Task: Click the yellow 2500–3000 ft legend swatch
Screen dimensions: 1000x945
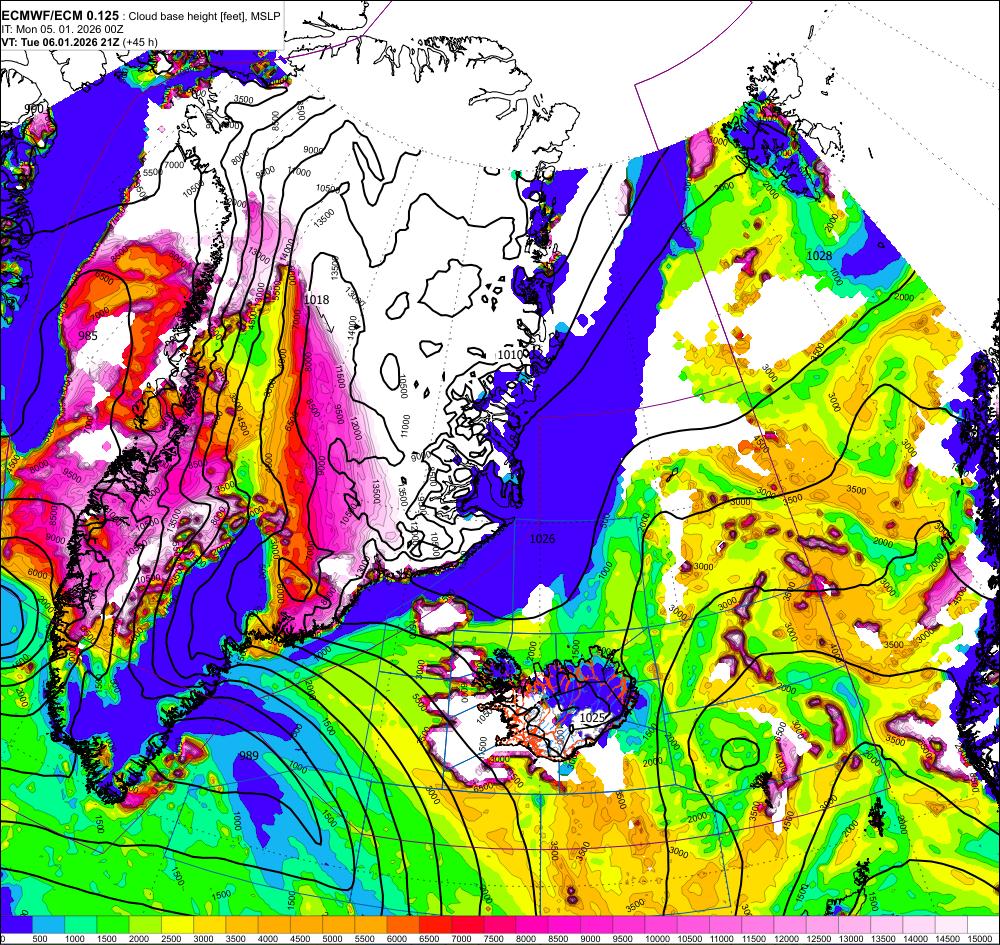Action: [x=177, y=924]
